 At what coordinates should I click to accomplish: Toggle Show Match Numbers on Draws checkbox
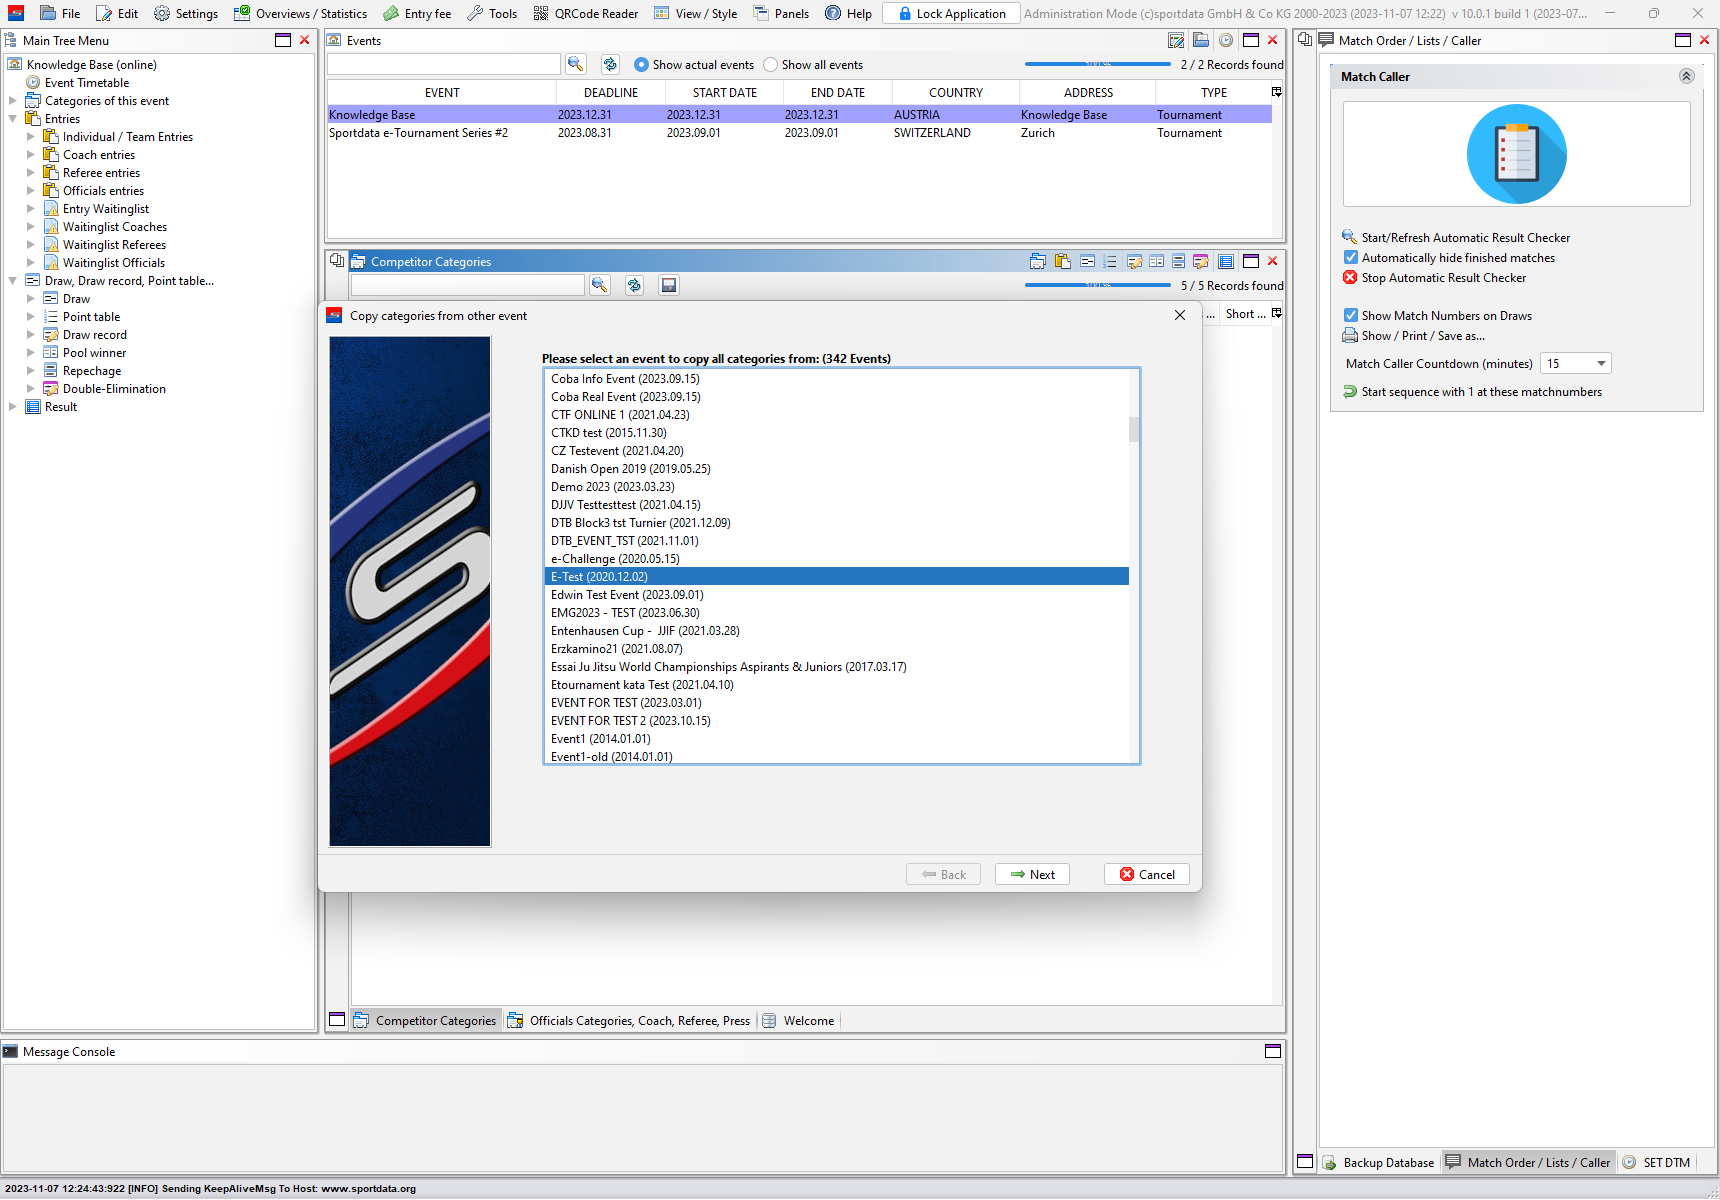(x=1350, y=315)
